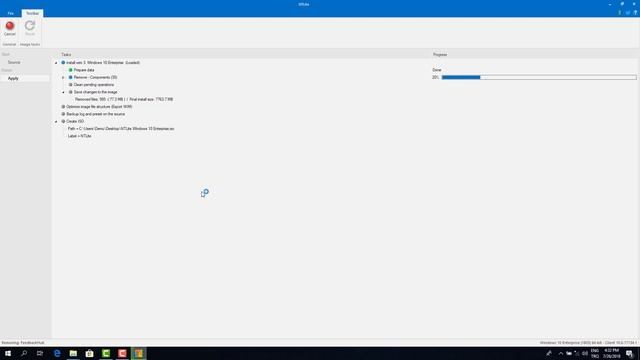640x360 pixels.
Task: Click the Done status text for Prepare data
Action: [x=437, y=70]
